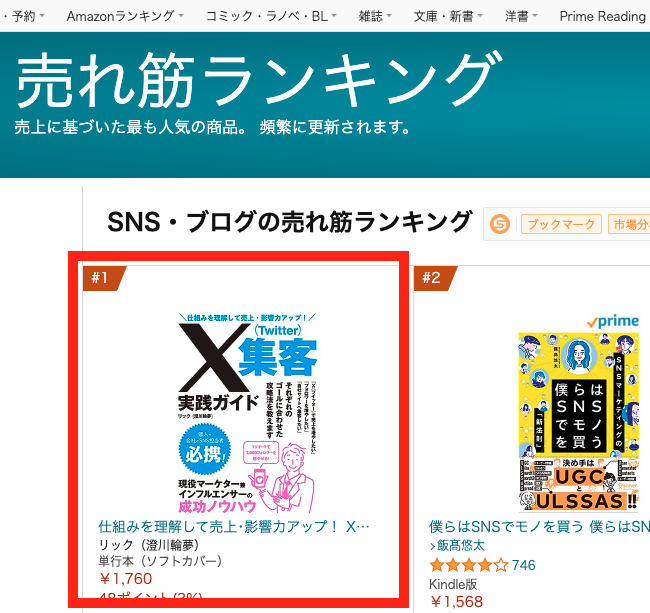The image size is (650, 613).
Task: Click the orange S extension icon
Action: (x=500, y=224)
